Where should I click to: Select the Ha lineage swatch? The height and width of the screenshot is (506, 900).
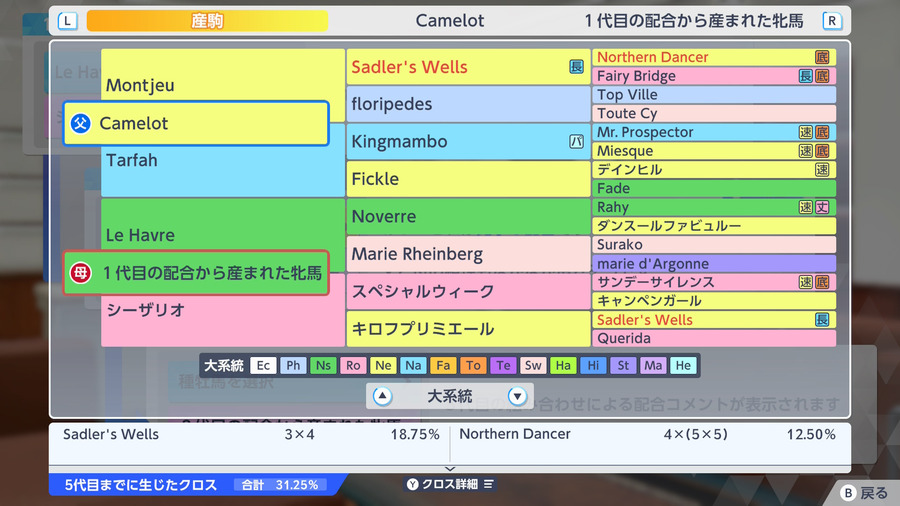(x=563, y=365)
